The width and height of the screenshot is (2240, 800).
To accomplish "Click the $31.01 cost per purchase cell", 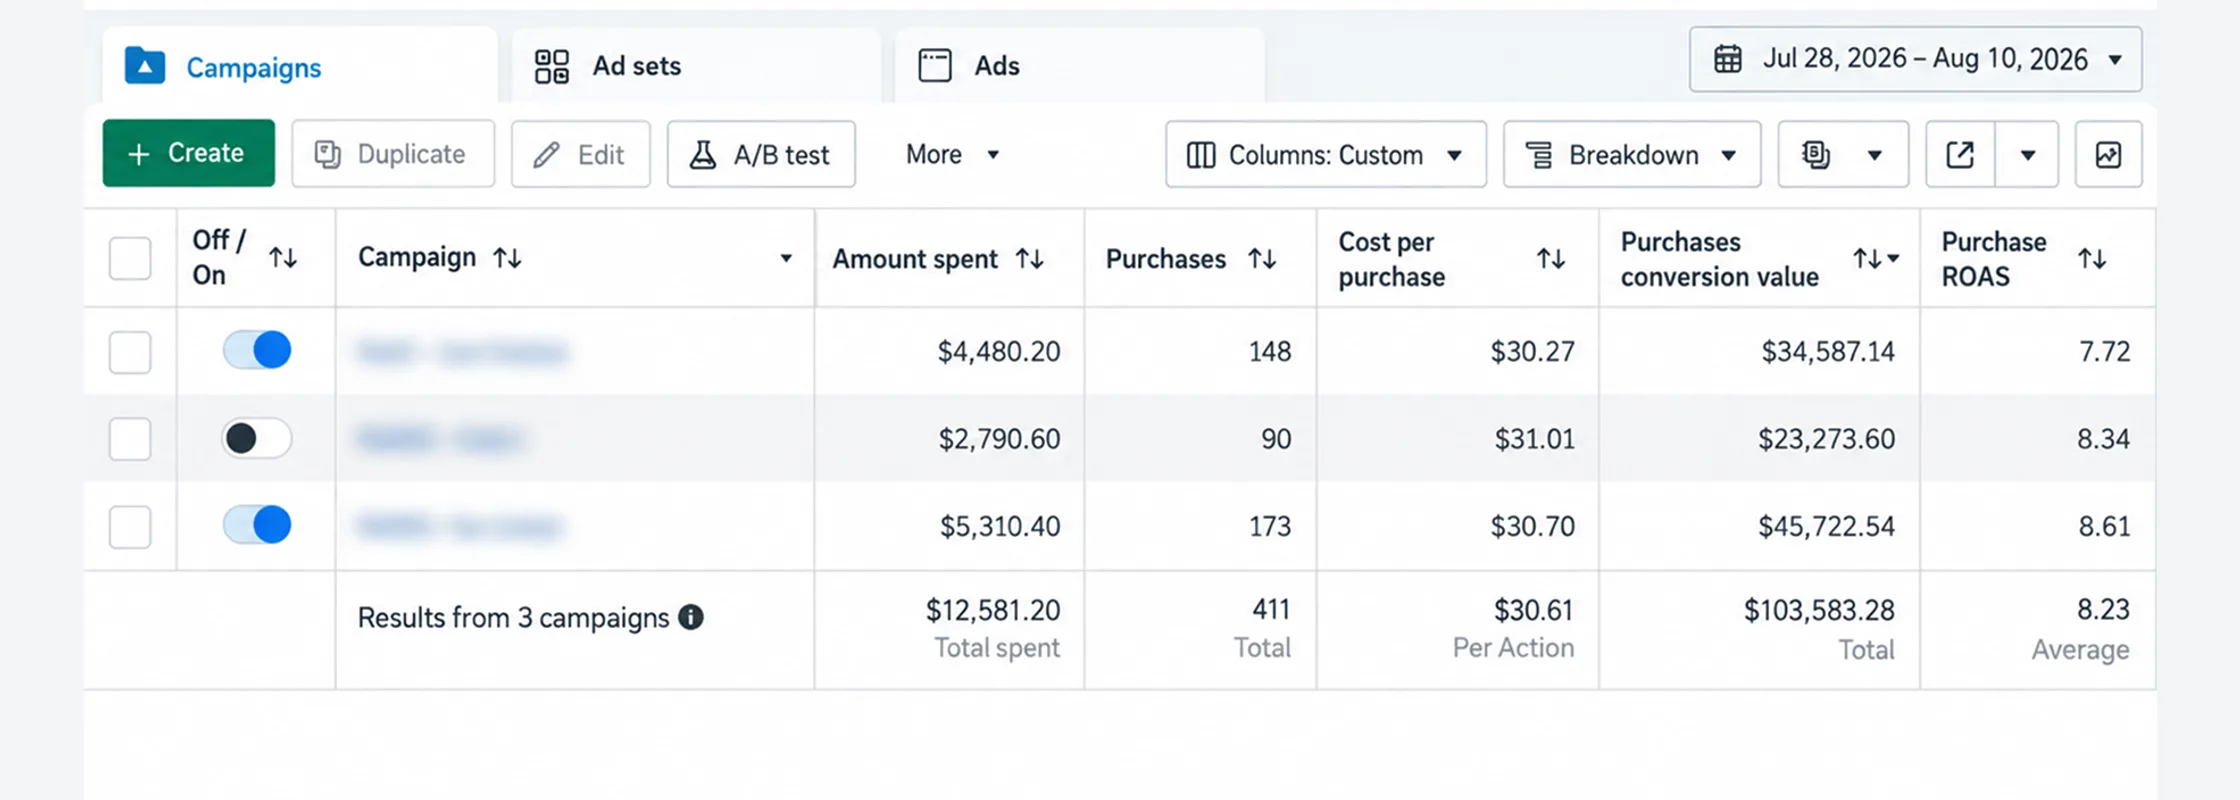I will (x=1535, y=439).
